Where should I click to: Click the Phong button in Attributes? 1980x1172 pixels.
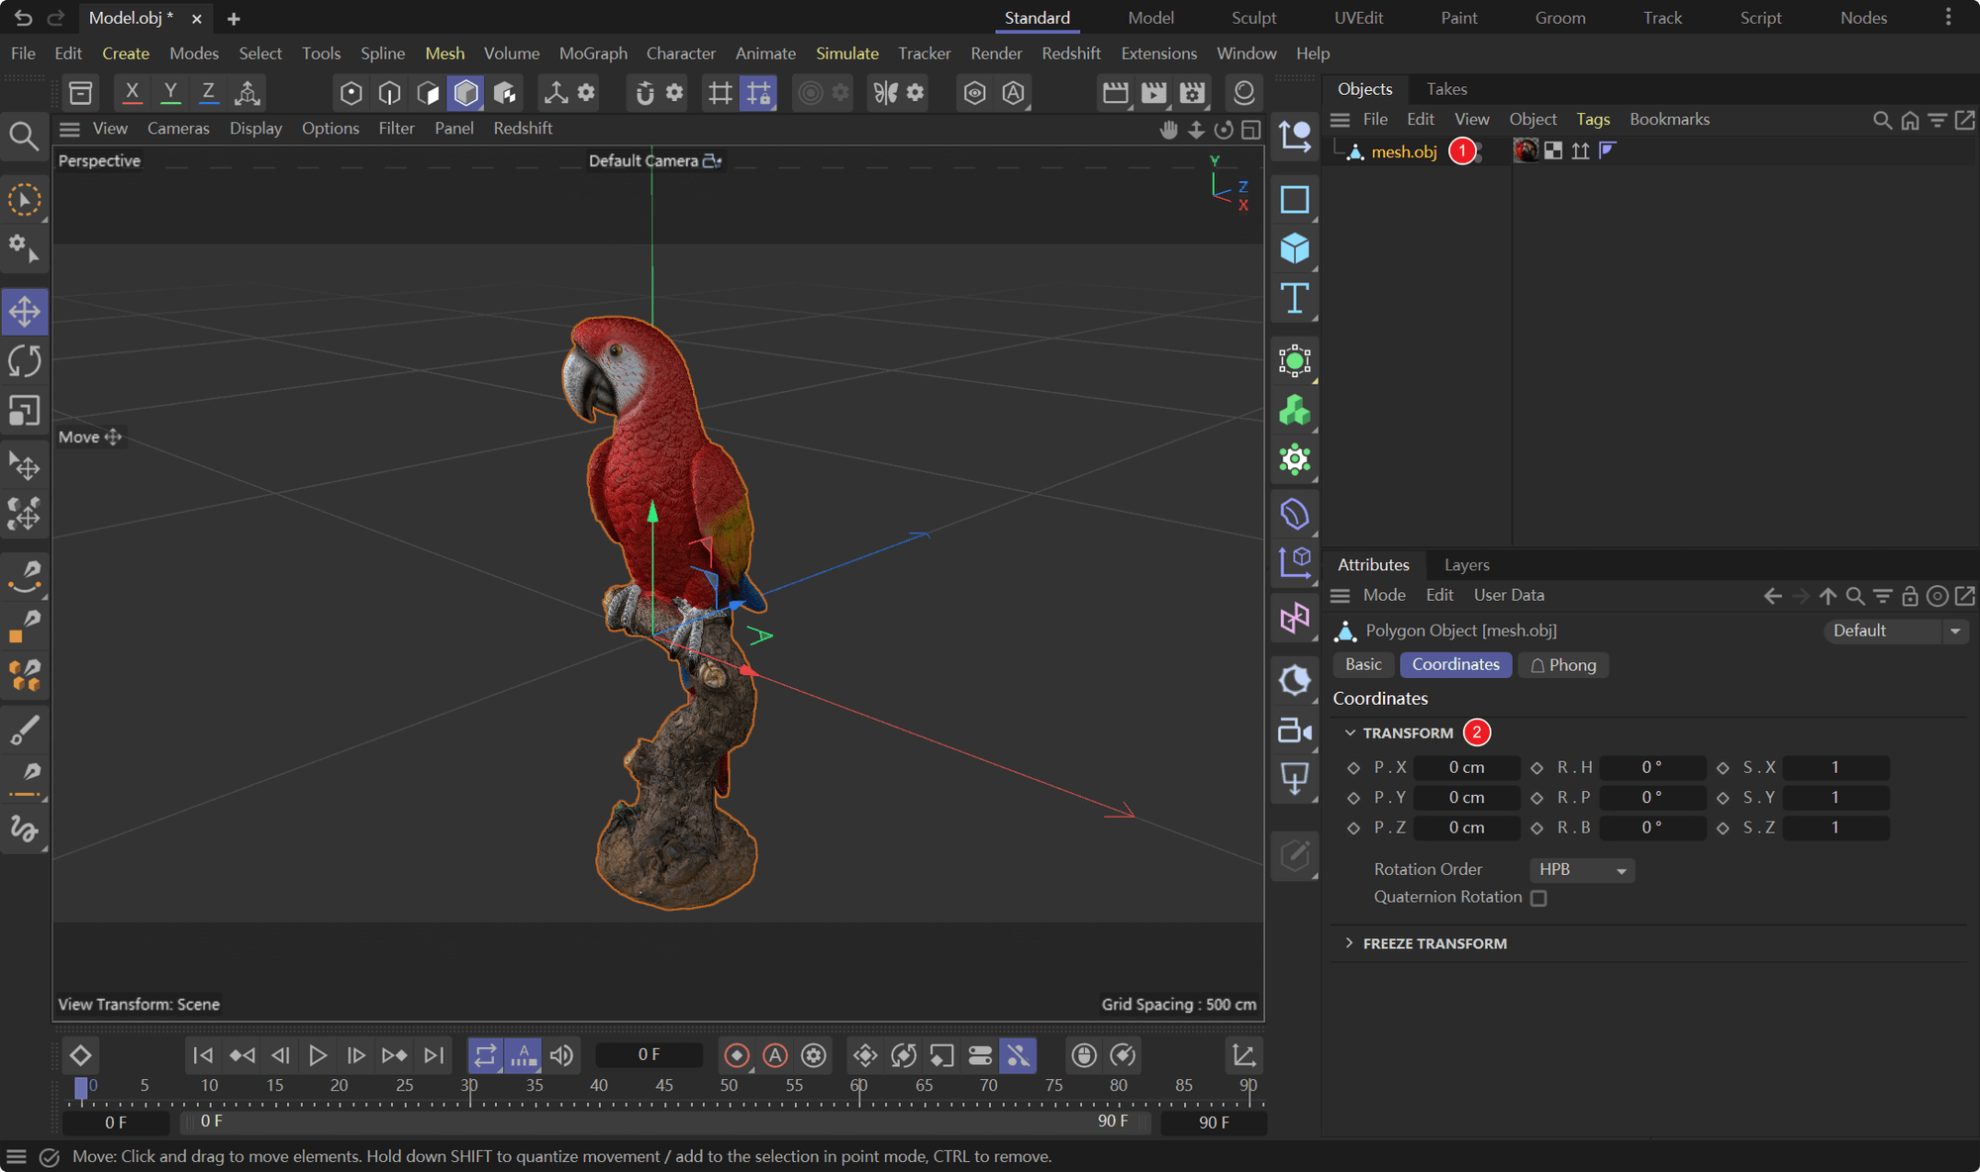click(1563, 664)
